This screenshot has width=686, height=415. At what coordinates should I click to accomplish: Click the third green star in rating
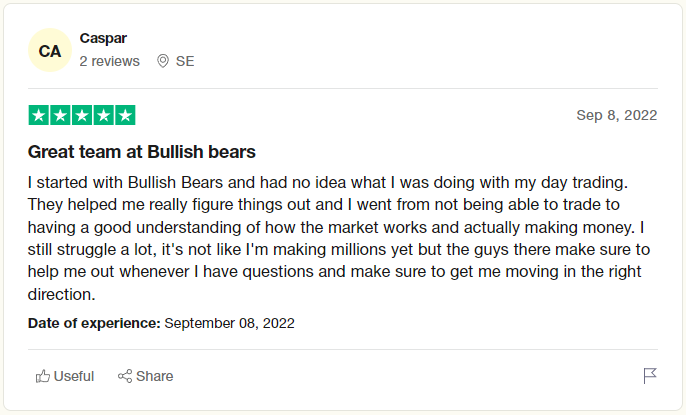[x=82, y=115]
